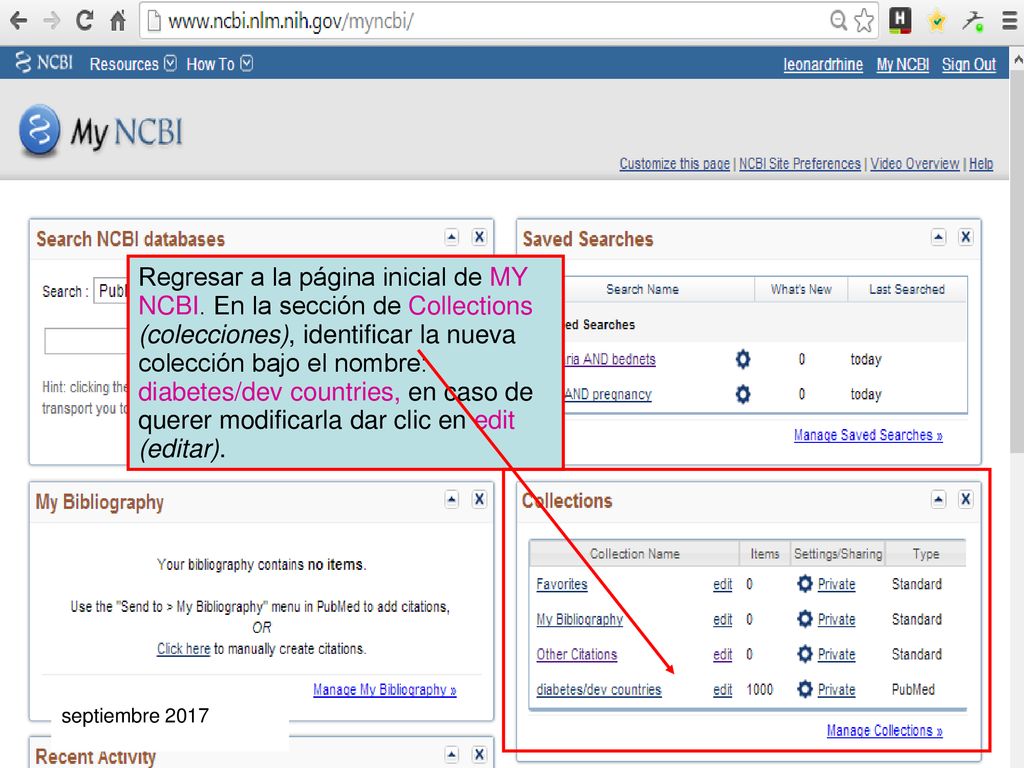Click Private setting for My Bibliography
The width and height of the screenshot is (1024, 768).
837,619
